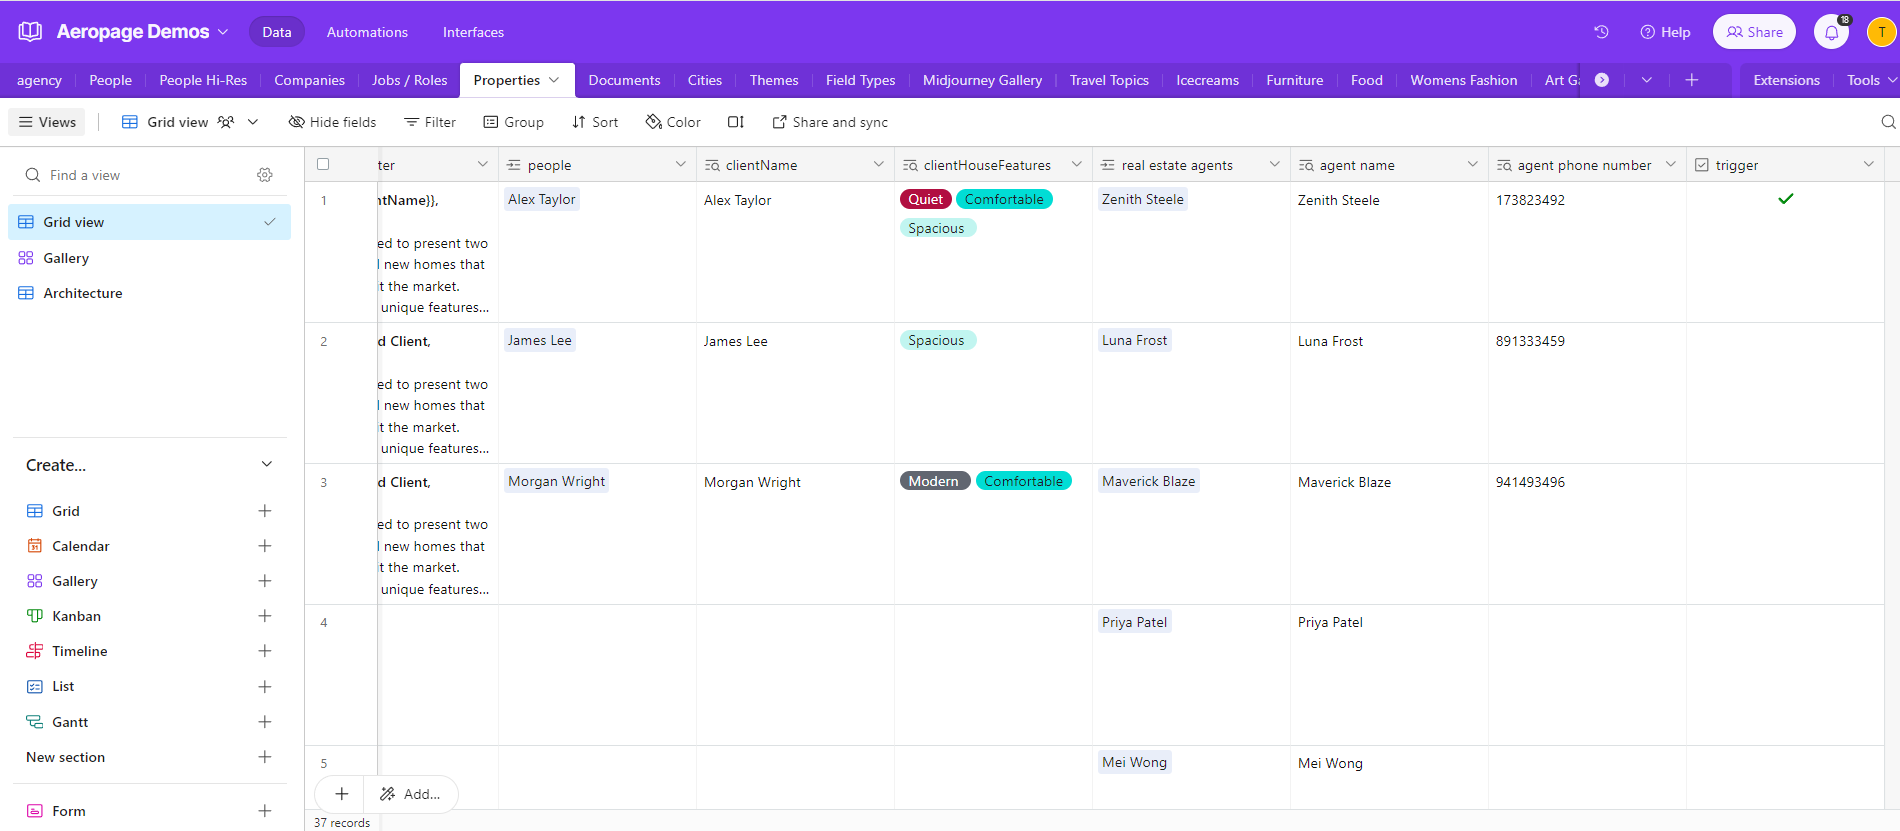The image size is (1900, 831).
Task: Select the Architecture view in sidebar
Action: click(149, 293)
